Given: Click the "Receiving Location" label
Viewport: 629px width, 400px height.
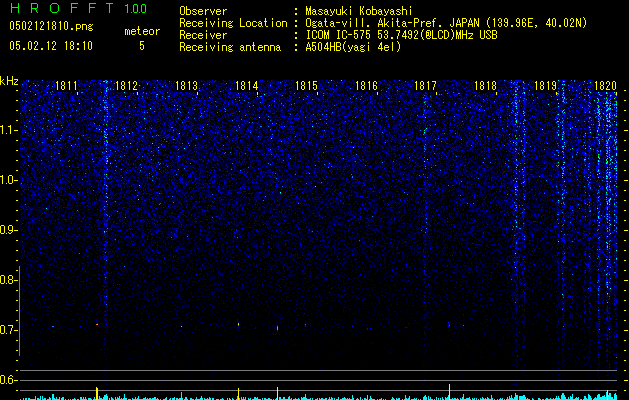Looking at the screenshot, I should coord(233,23).
